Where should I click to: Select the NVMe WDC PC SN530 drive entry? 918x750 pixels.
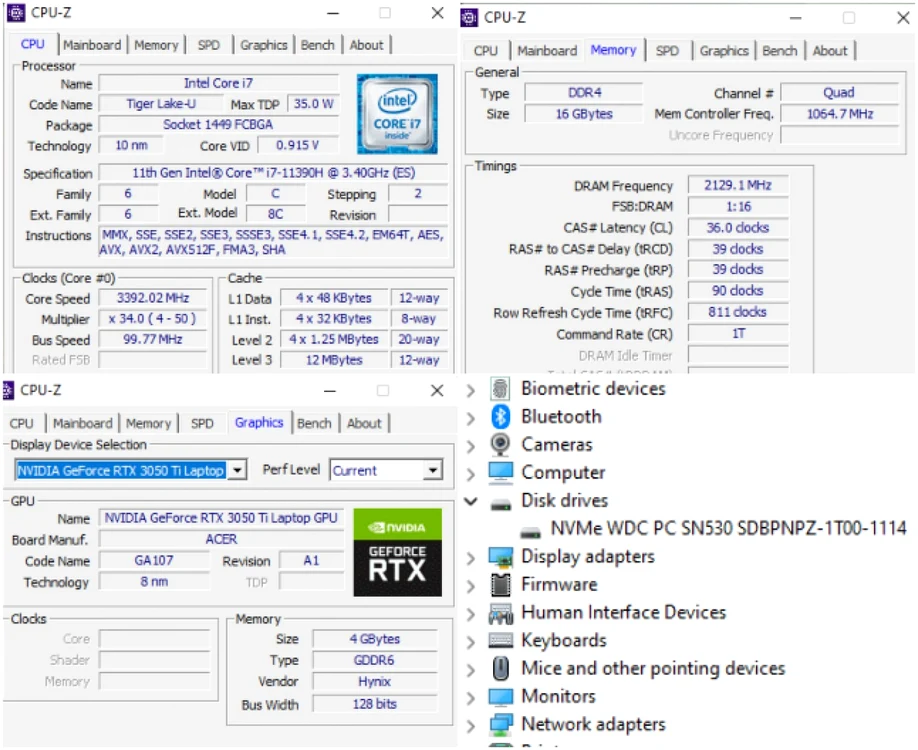[x=728, y=529]
